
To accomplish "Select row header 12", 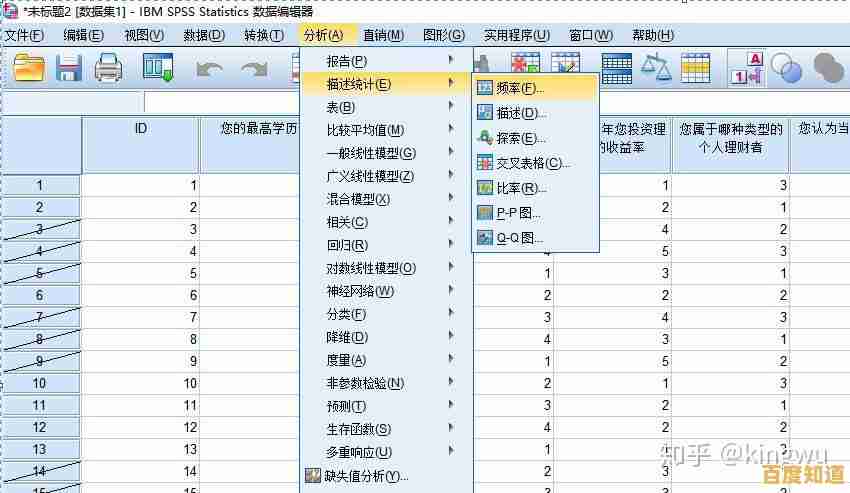I will [40, 427].
